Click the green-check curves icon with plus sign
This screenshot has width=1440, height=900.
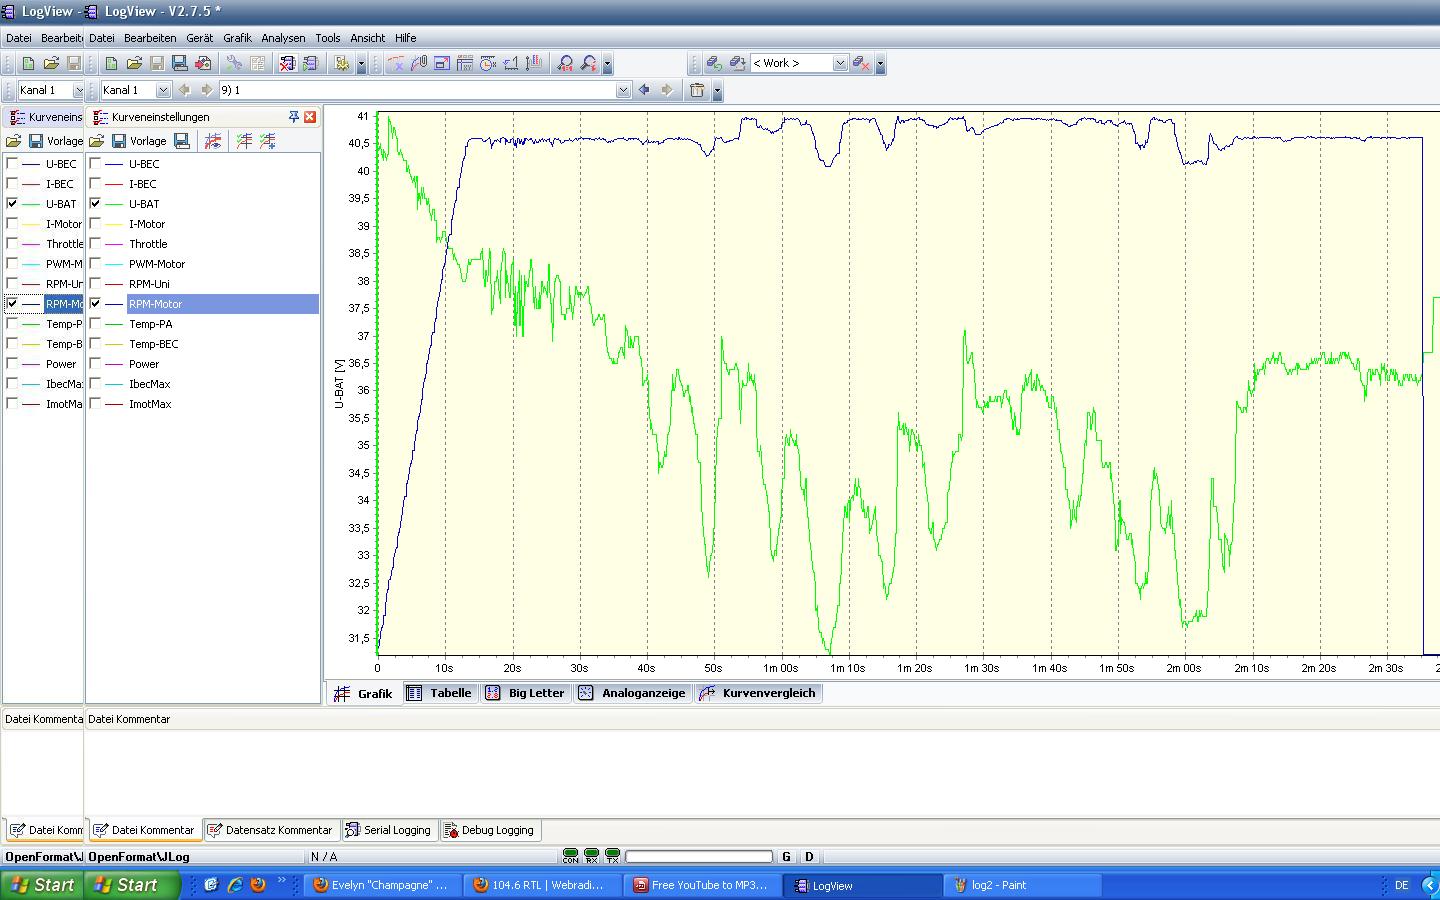(267, 141)
